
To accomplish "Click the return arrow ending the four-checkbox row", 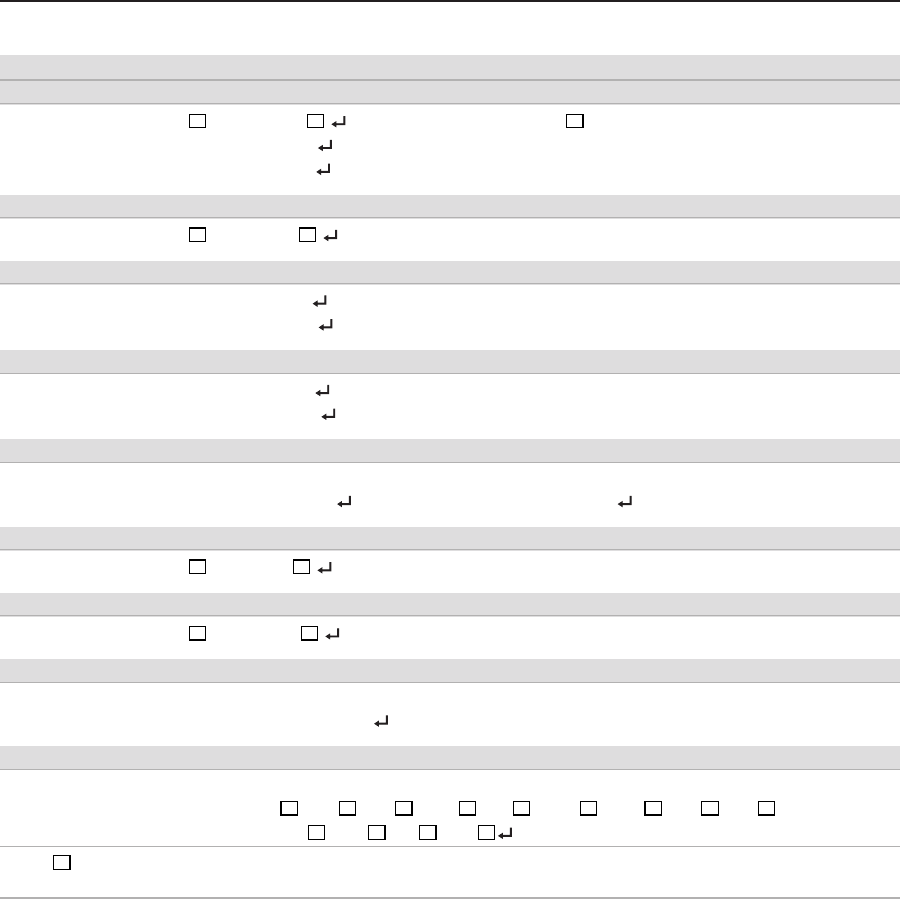I will click(x=504, y=832).
